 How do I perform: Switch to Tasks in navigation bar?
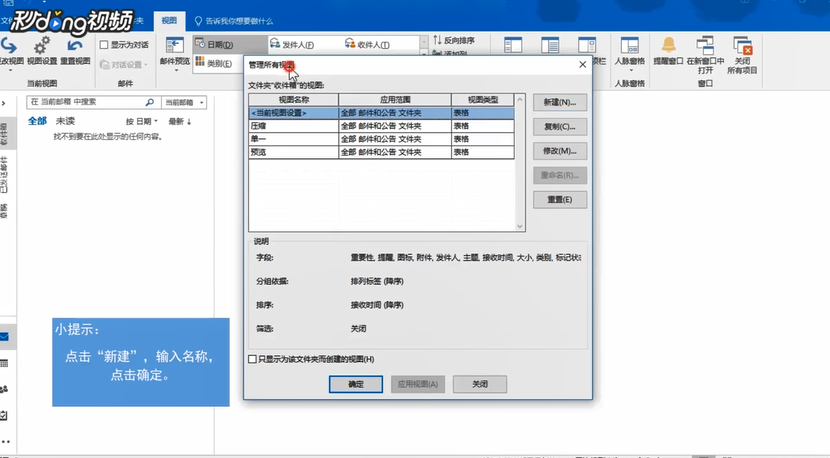coord(4,415)
